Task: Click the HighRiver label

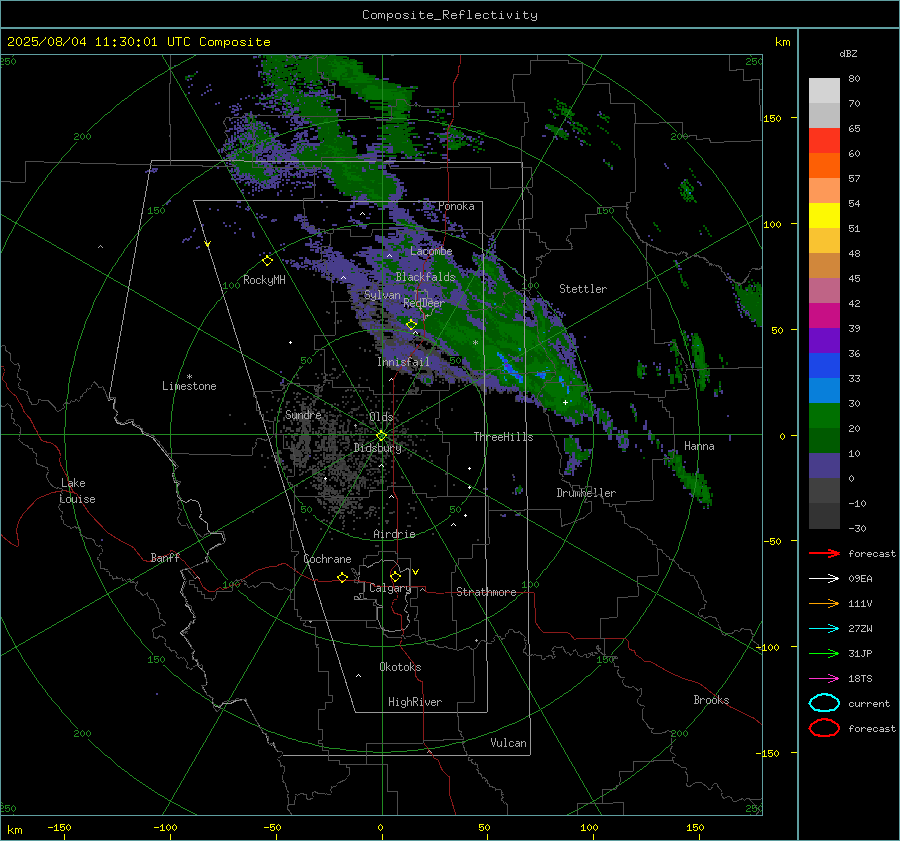Action: pos(415,702)
